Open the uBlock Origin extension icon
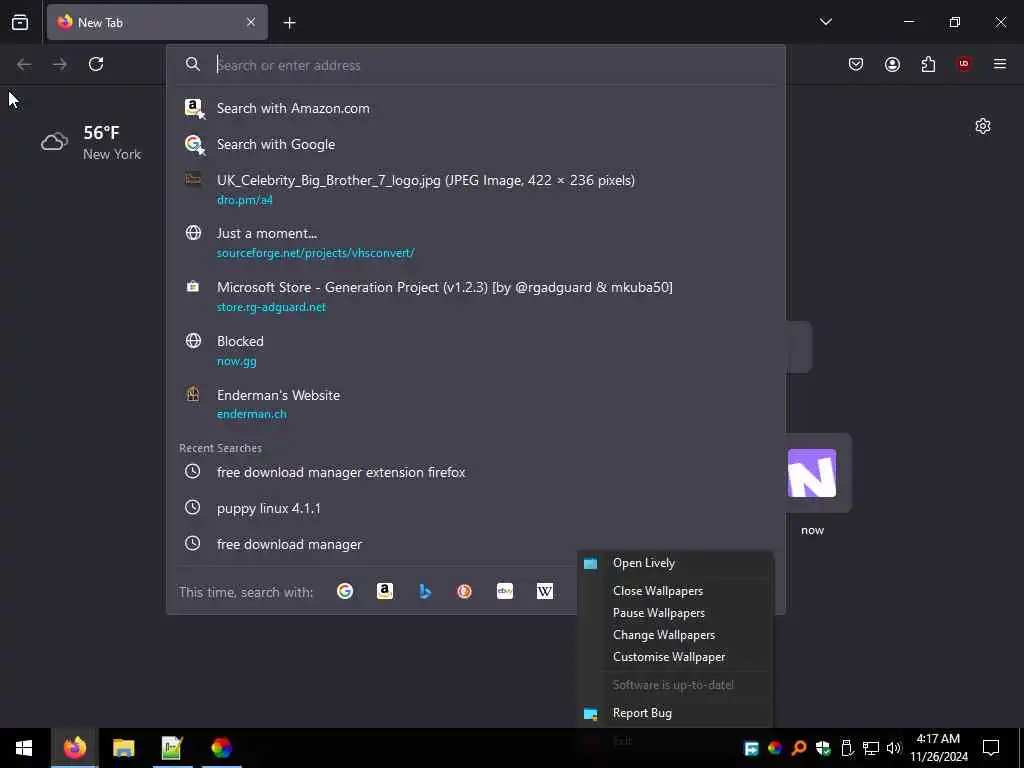Screen dimensions: 1024x768 [x=964, y=64]
